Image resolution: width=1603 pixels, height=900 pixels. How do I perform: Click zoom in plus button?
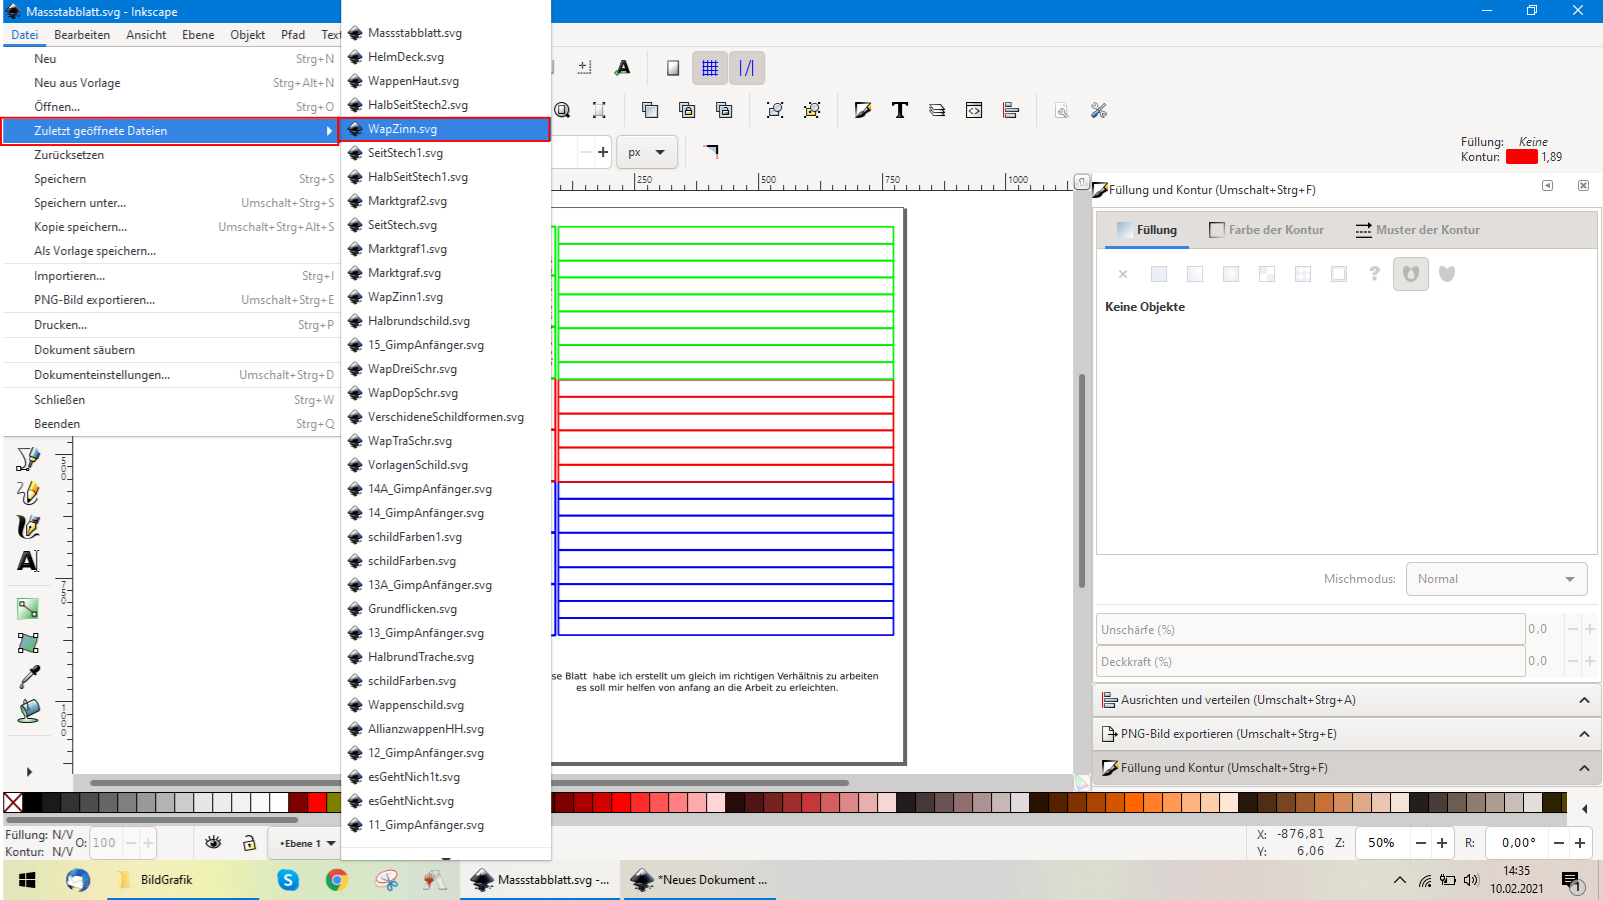[x=1442, y=843]
